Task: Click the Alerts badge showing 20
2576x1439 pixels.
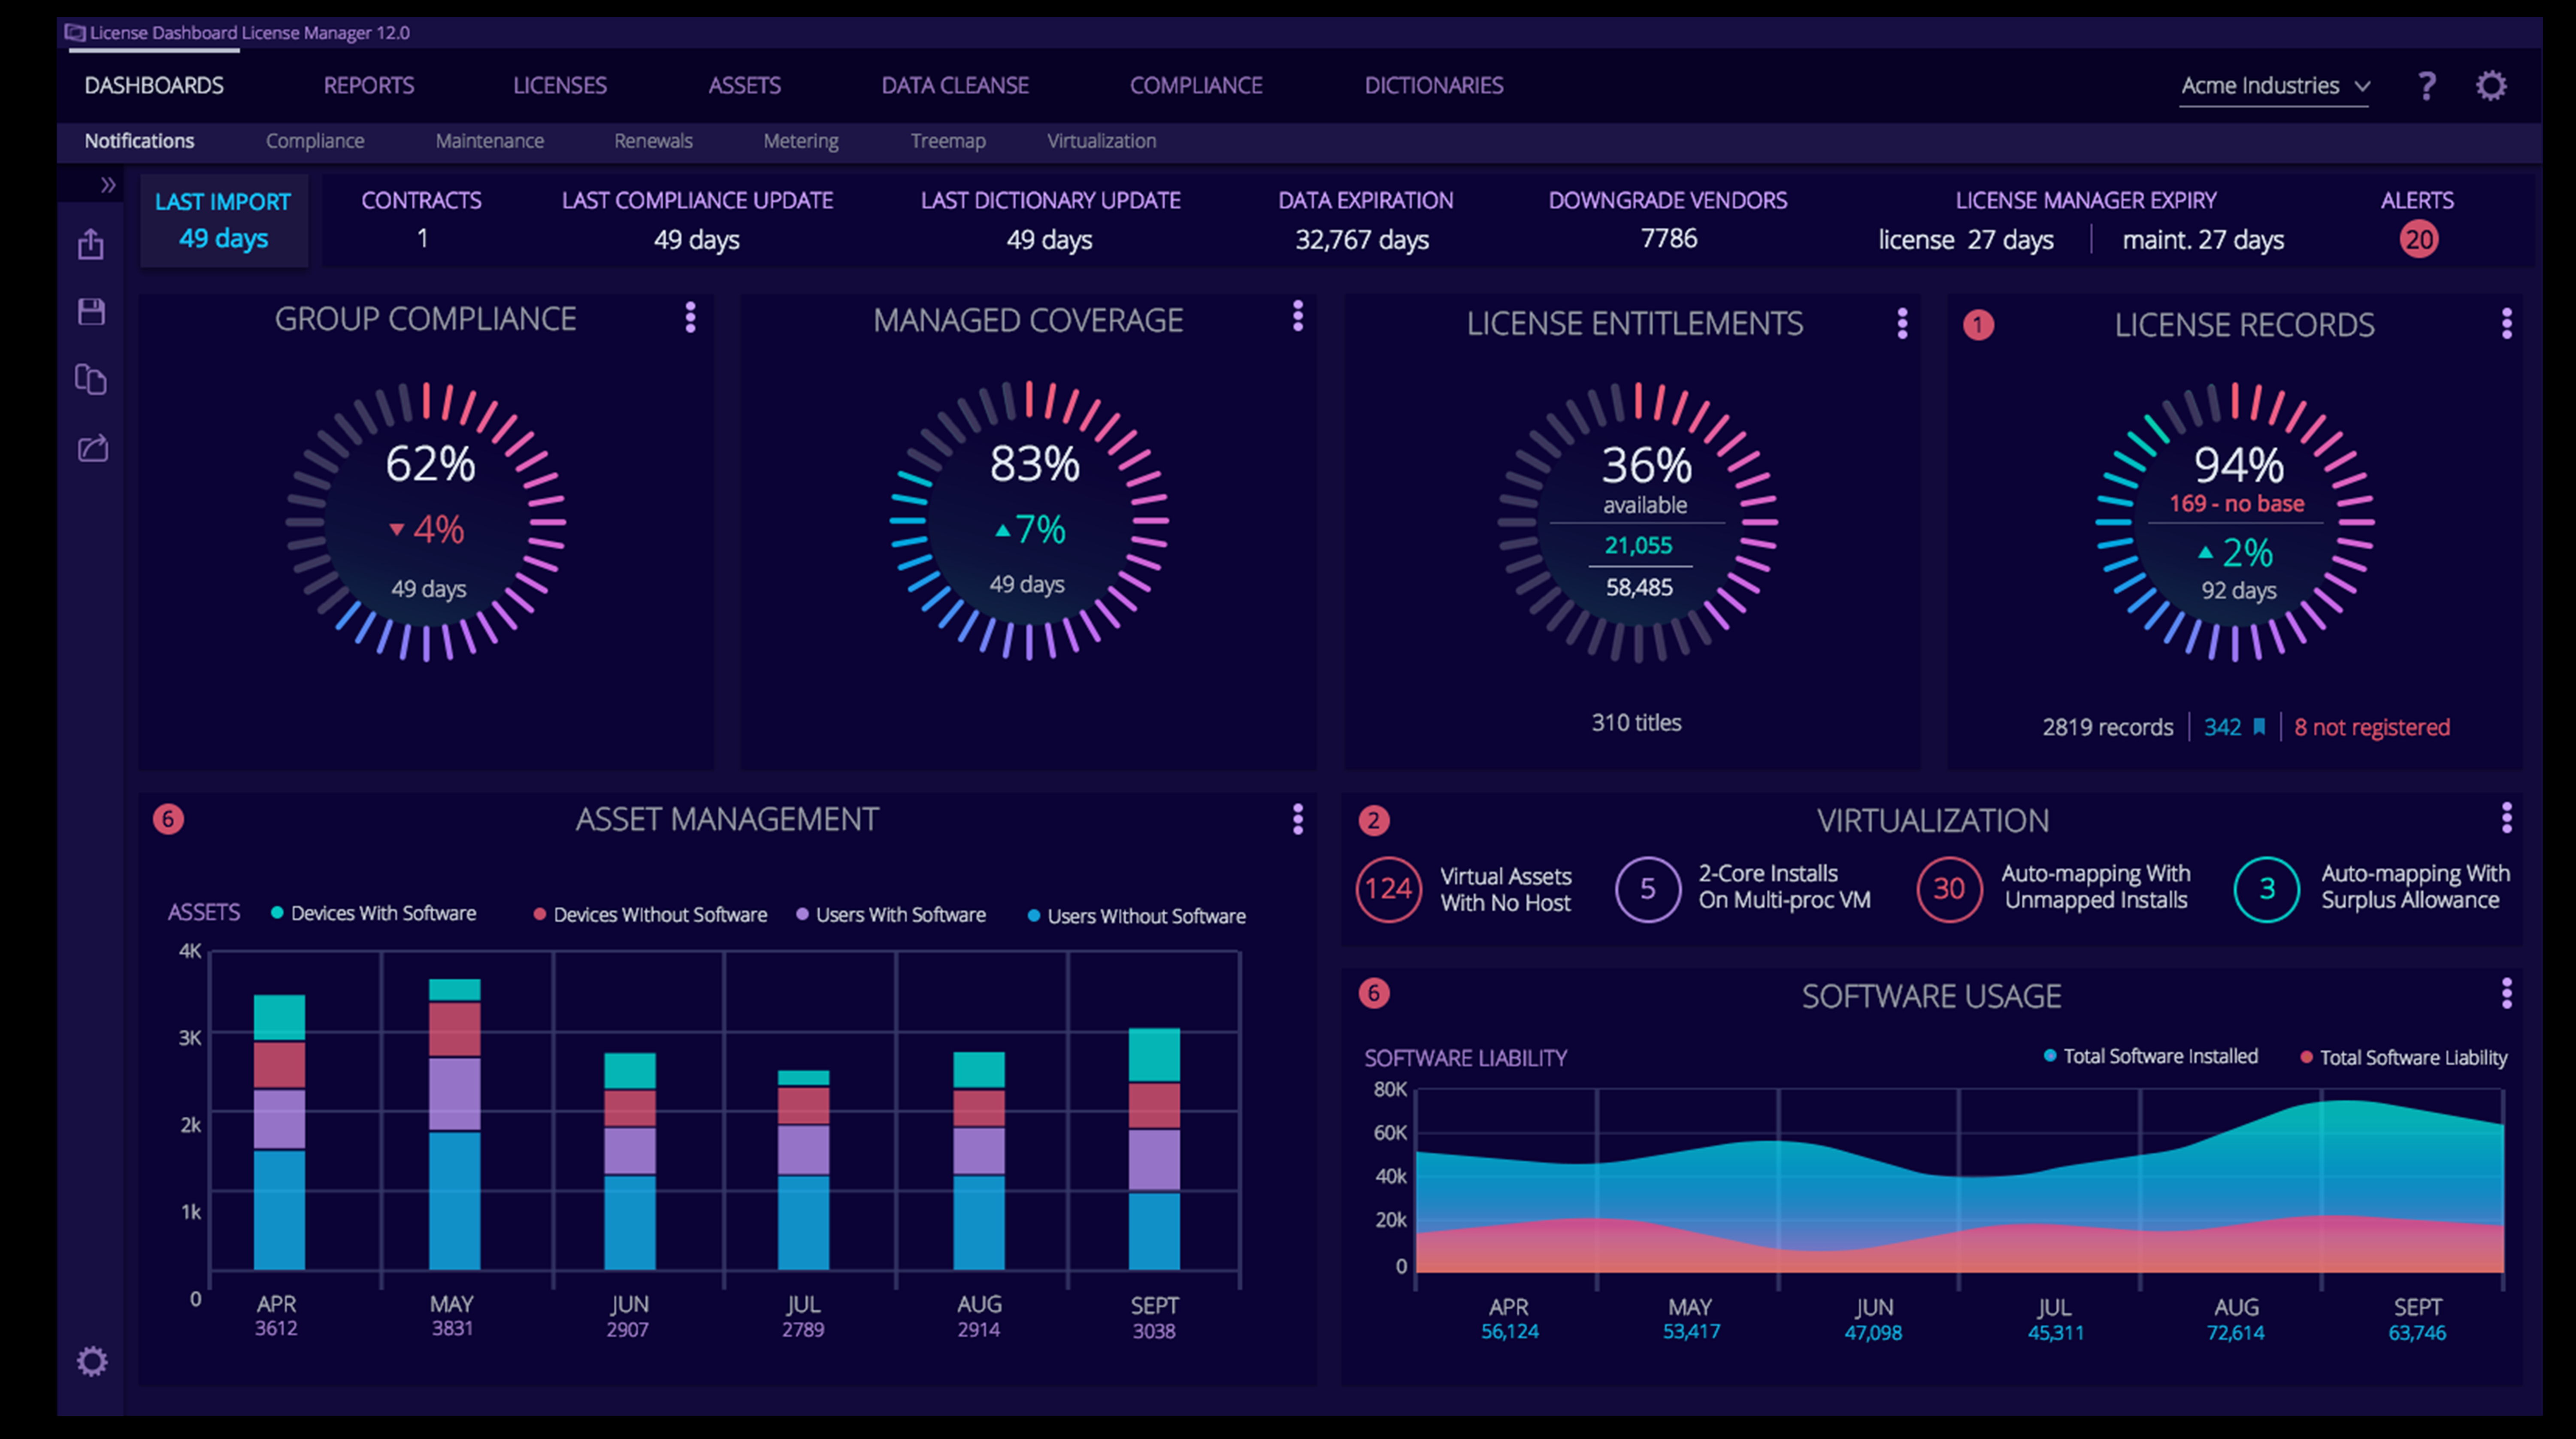Action: (2419, 239)
